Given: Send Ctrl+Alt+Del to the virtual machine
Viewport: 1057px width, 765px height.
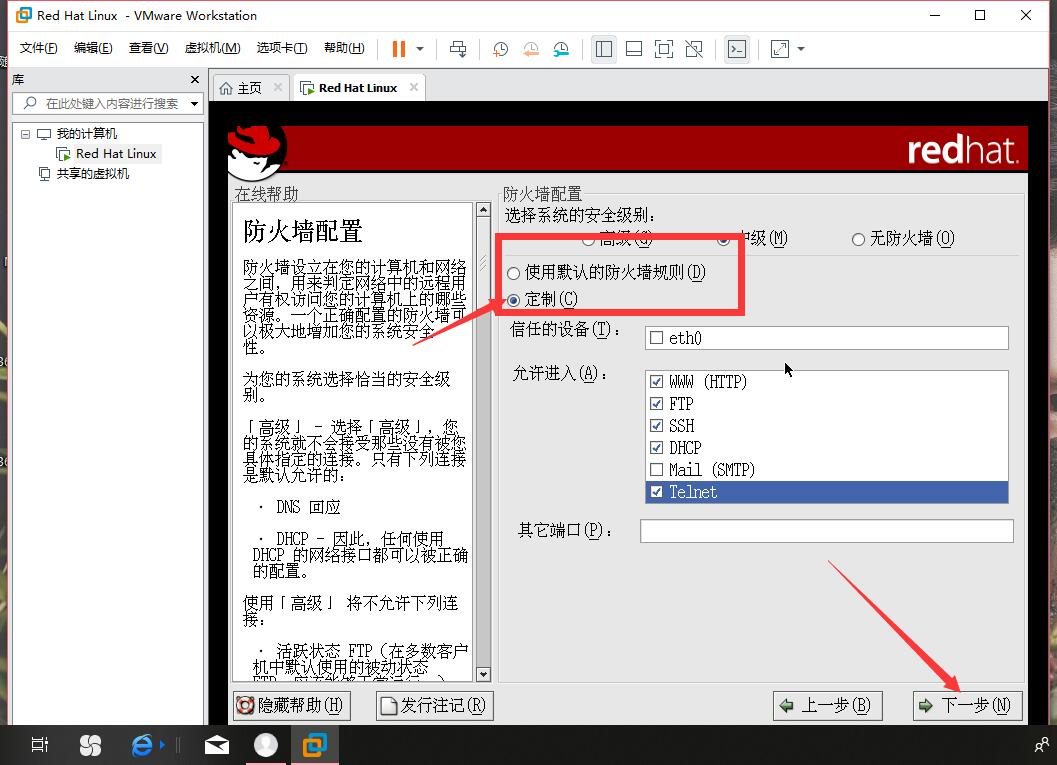Looking at the screenshot, I should point(458,49).
